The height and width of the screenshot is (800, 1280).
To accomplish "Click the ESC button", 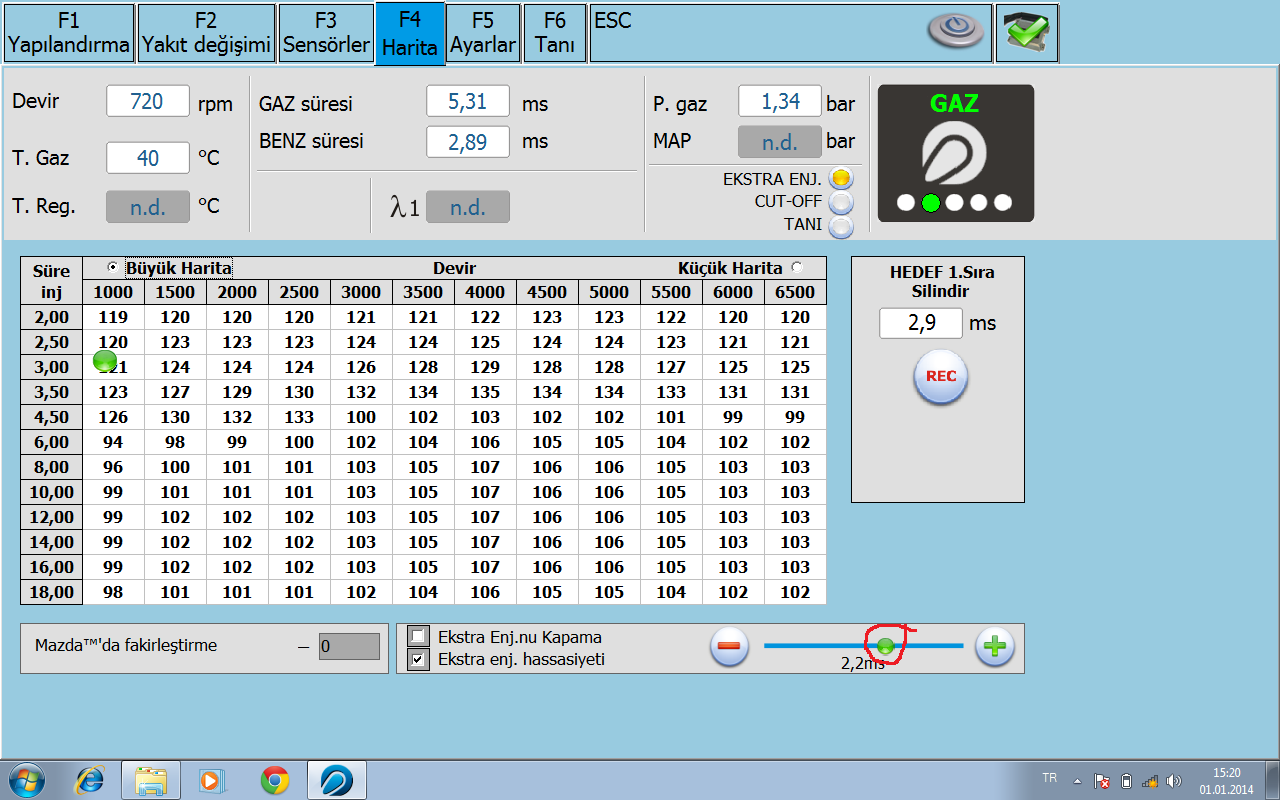I will 612,20.
